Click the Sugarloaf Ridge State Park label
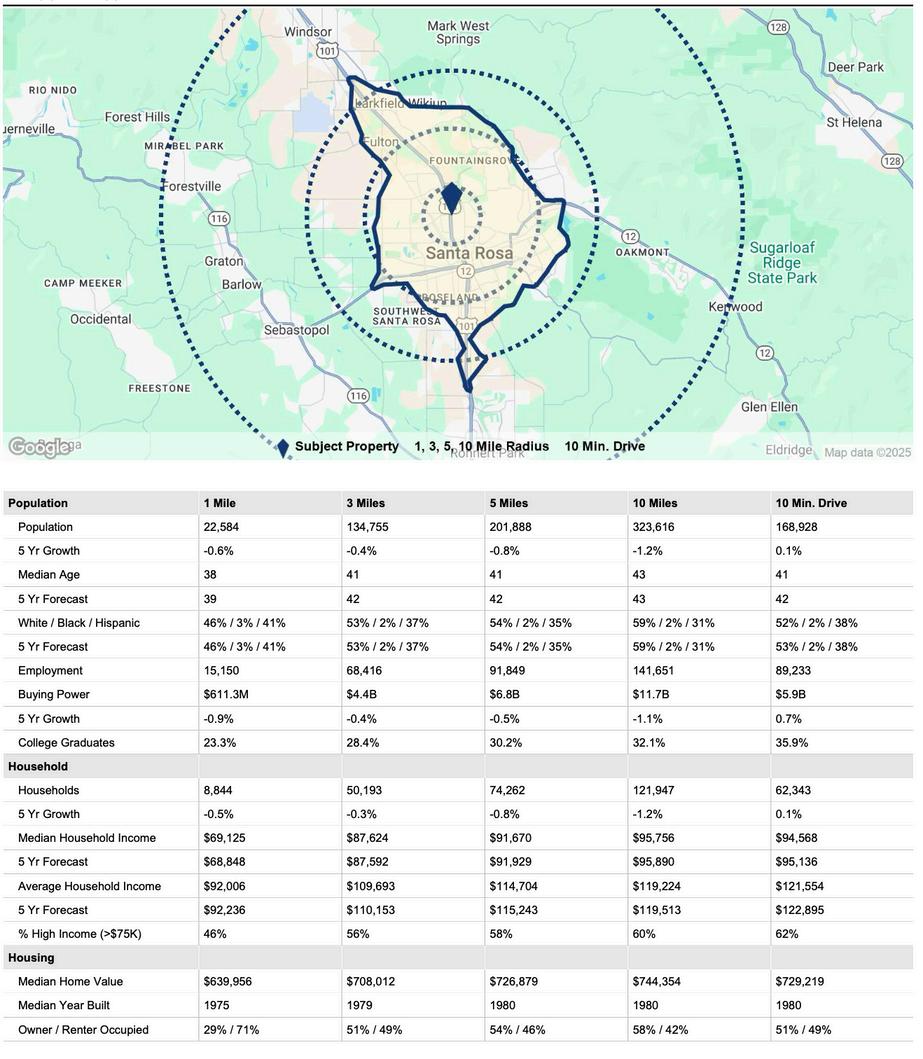Viewport: 923px width, 1059px height. [782, 263]
